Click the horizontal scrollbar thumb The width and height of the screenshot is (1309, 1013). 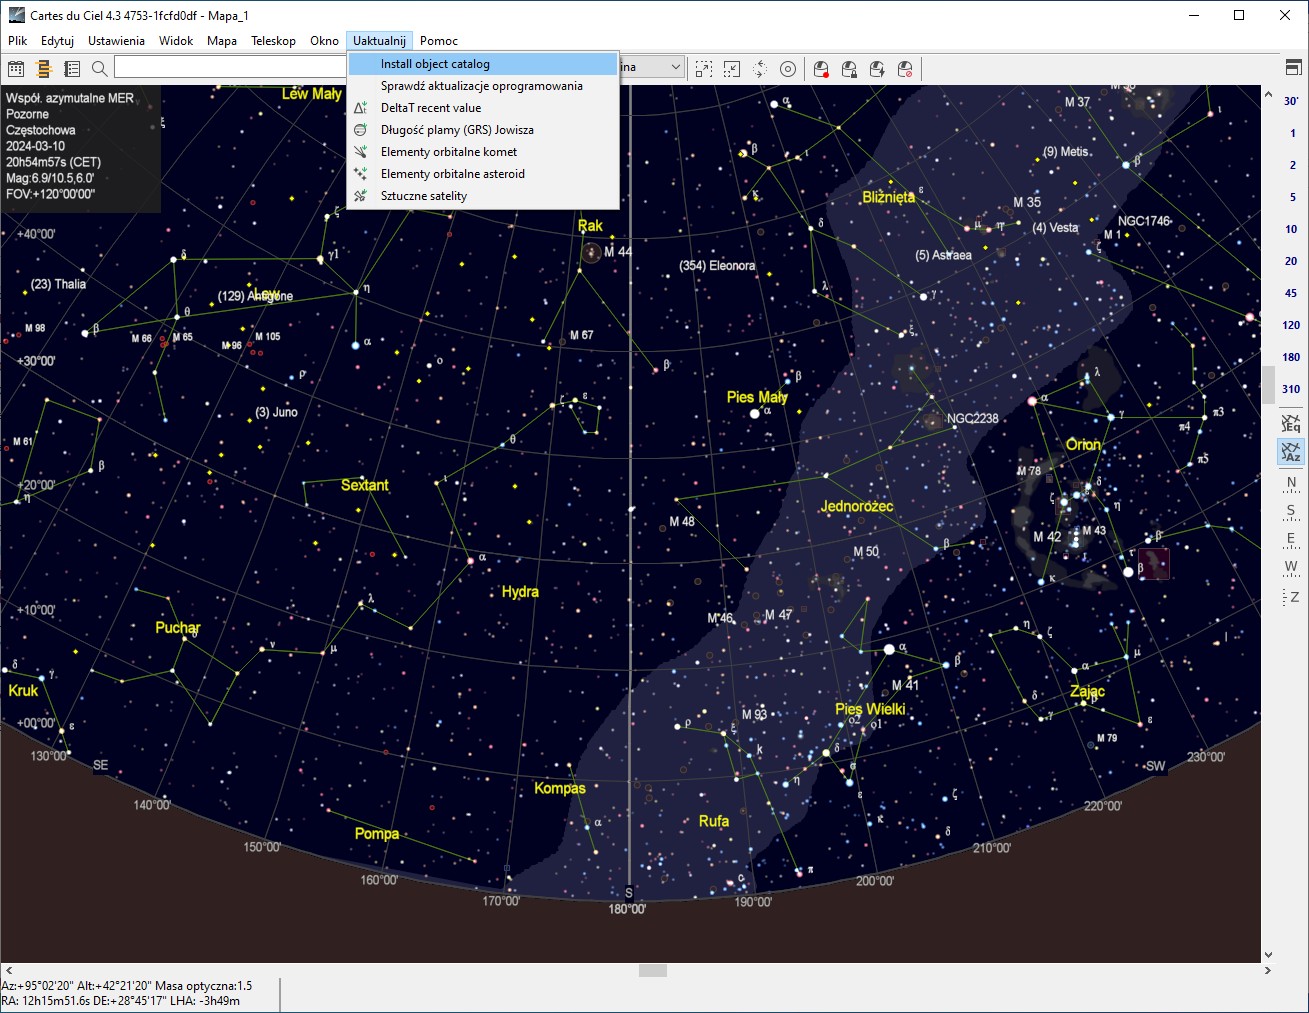click(x=653, y=970)
